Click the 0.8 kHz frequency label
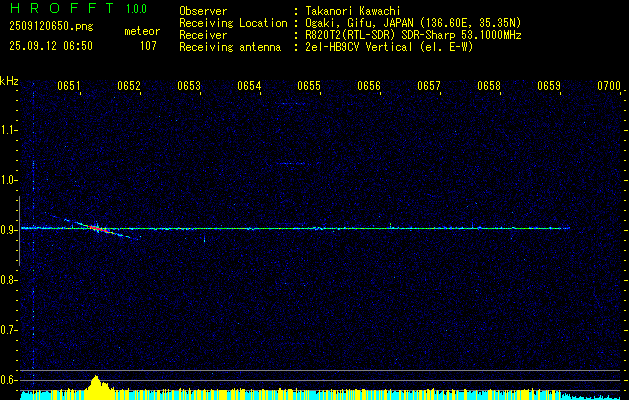 (x=8, y=280)
